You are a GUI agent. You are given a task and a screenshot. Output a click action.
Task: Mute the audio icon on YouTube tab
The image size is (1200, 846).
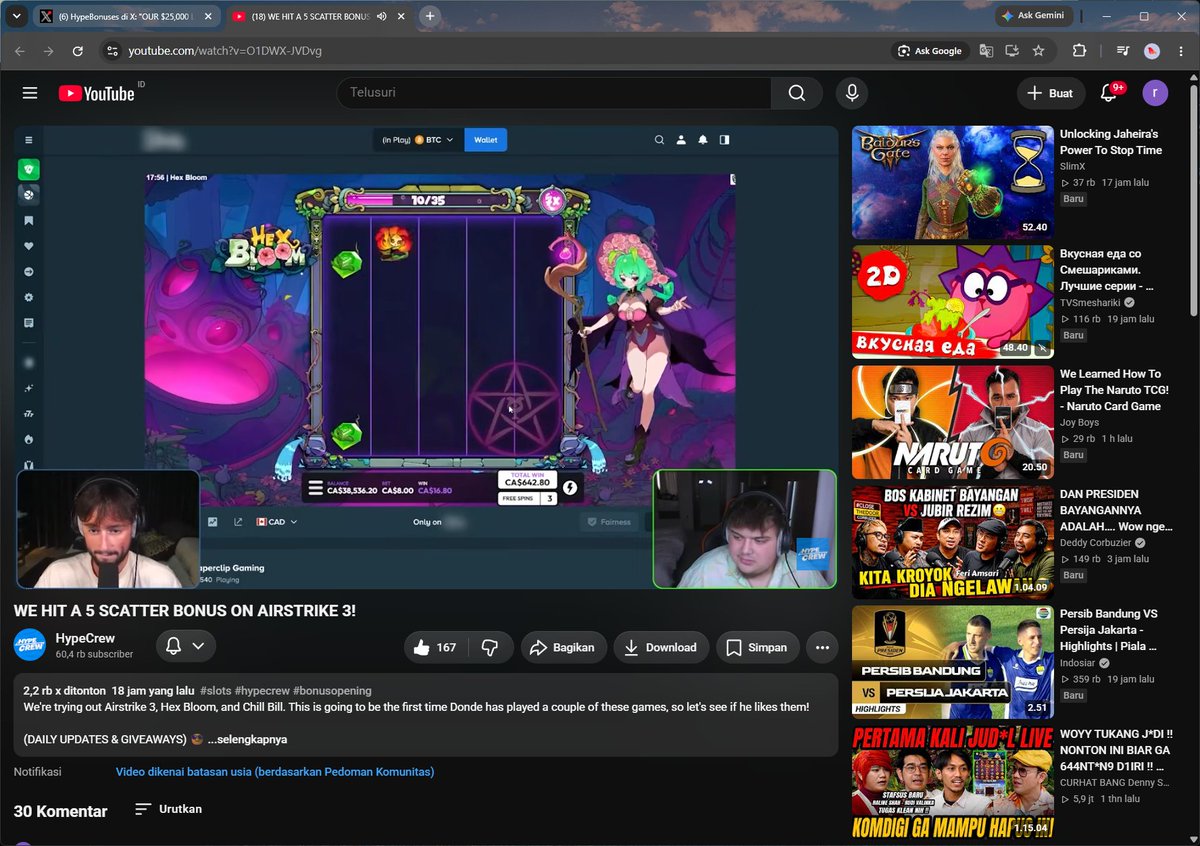pyautogui.click(x=382, y=16)
